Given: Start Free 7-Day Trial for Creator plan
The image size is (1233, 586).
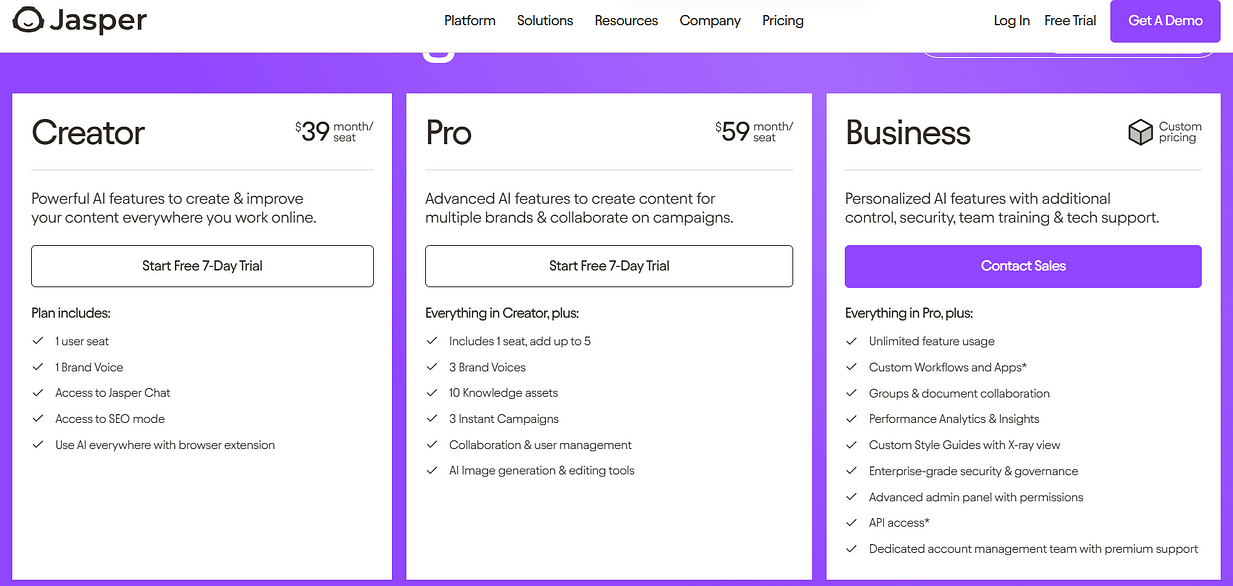Looking at the screenshot, I should tap(202, 266).
